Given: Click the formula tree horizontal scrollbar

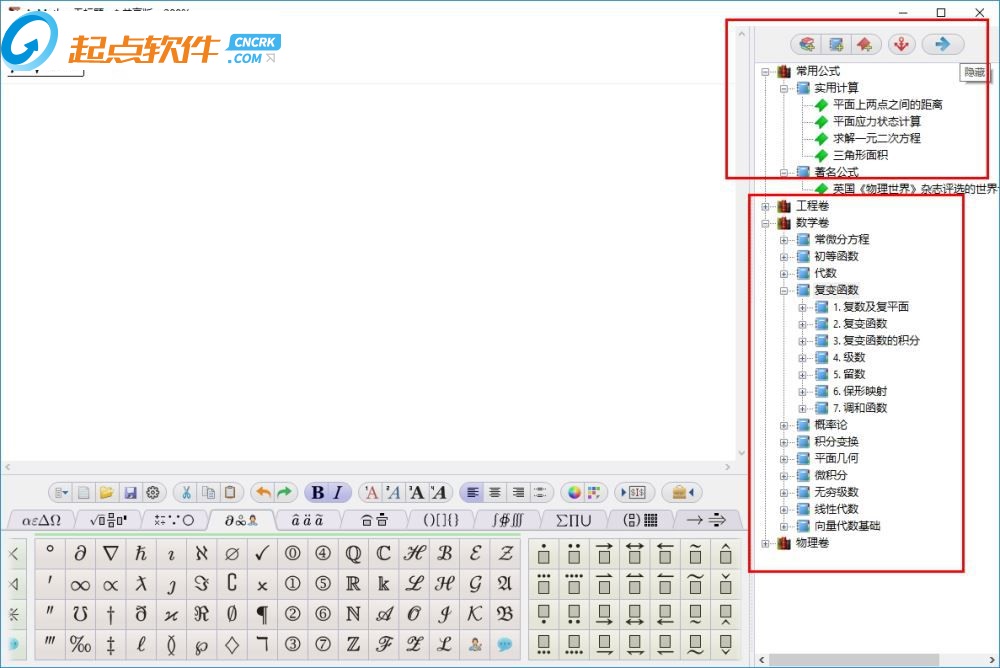Looking at the screenshot, I should point(853,660).
